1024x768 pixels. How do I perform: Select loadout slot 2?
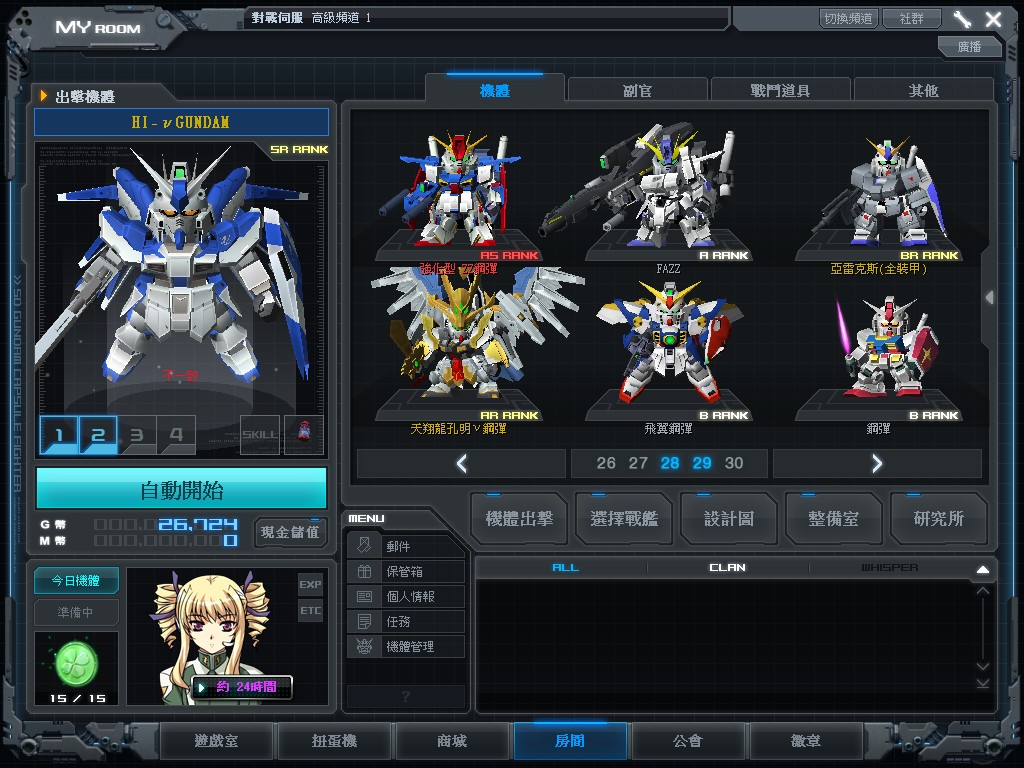point(98,435)
